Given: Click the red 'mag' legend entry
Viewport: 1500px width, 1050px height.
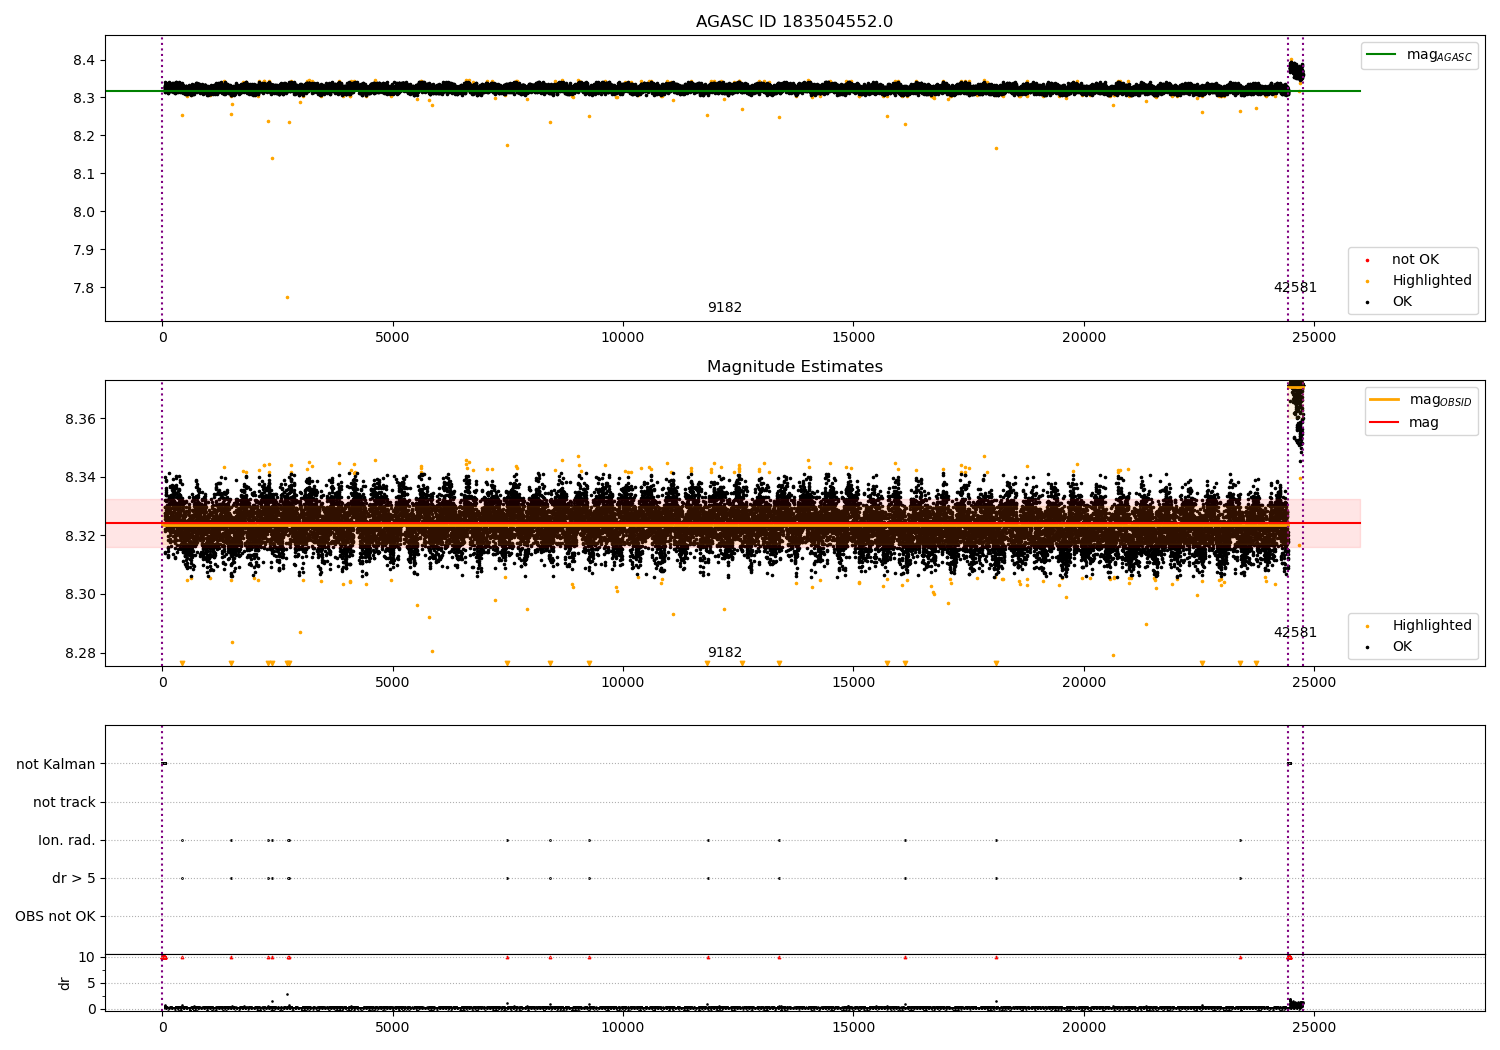Looking at the screenshot, I should [x=1423, y=422].
